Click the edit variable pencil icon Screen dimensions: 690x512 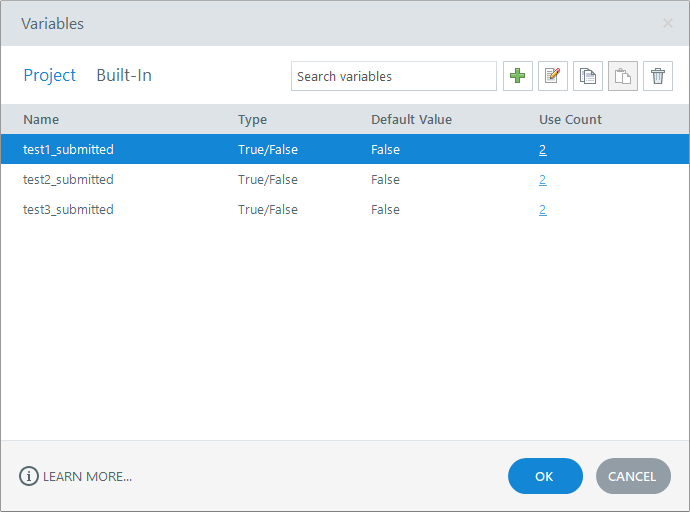point(553,76)
